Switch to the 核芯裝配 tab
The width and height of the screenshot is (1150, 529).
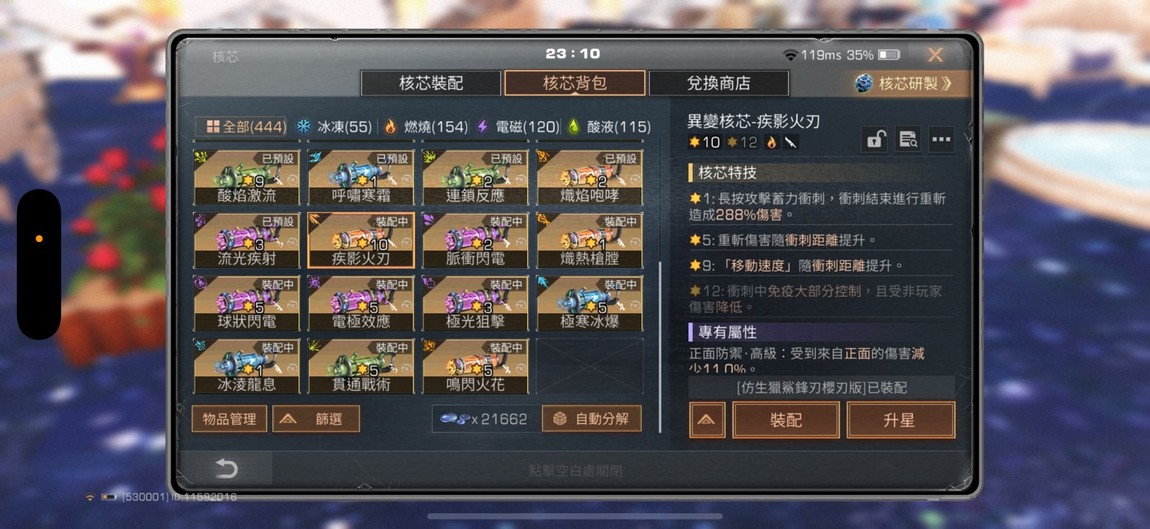[x=431, y=83]
